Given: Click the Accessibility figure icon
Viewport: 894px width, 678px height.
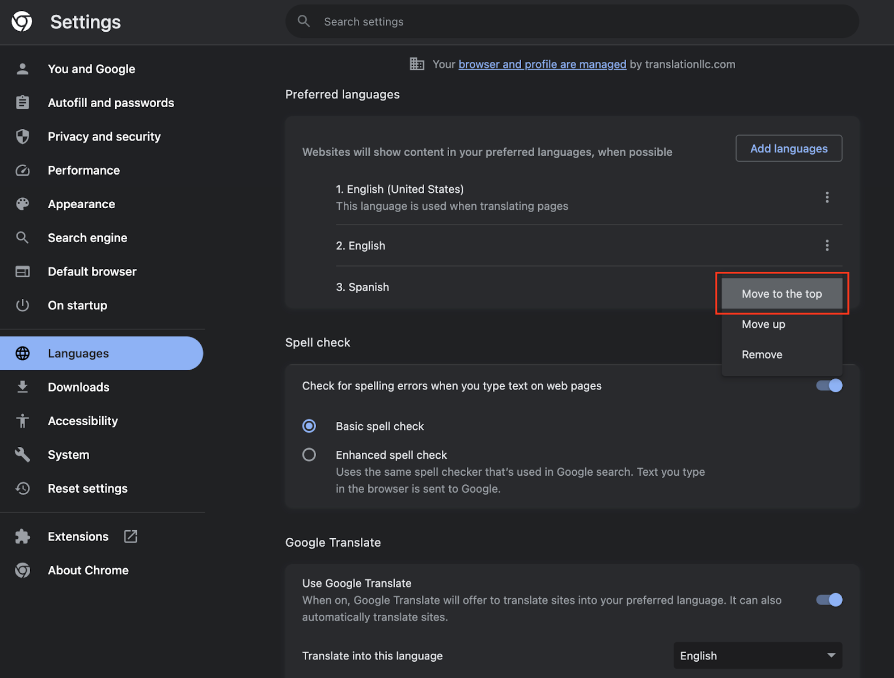Looking at the screenshot, I should tap(22, 420).
